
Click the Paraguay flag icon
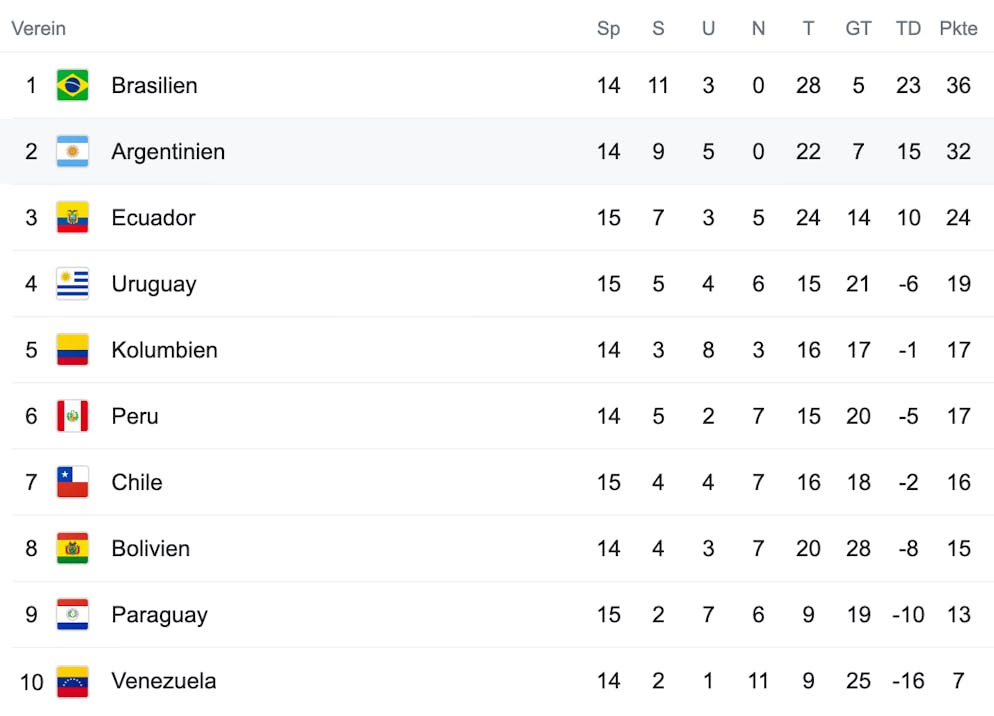72,615
